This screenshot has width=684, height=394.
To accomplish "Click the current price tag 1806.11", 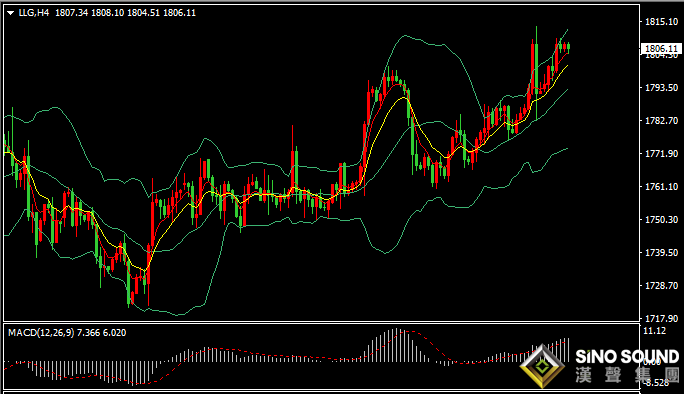I will (x=661, y=48).
